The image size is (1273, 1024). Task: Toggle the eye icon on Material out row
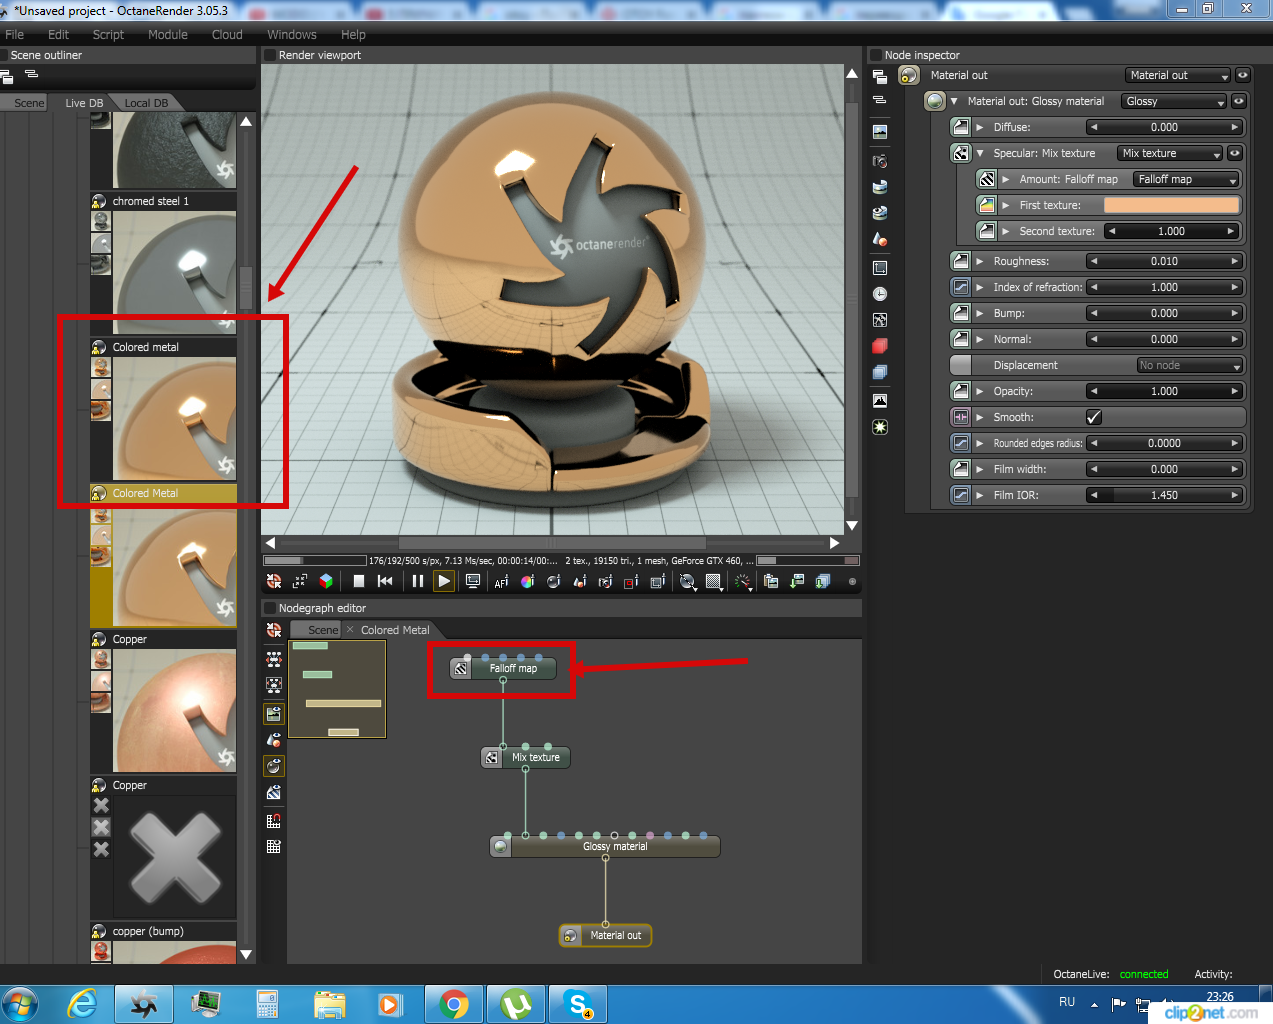[x=1243, y=75]
